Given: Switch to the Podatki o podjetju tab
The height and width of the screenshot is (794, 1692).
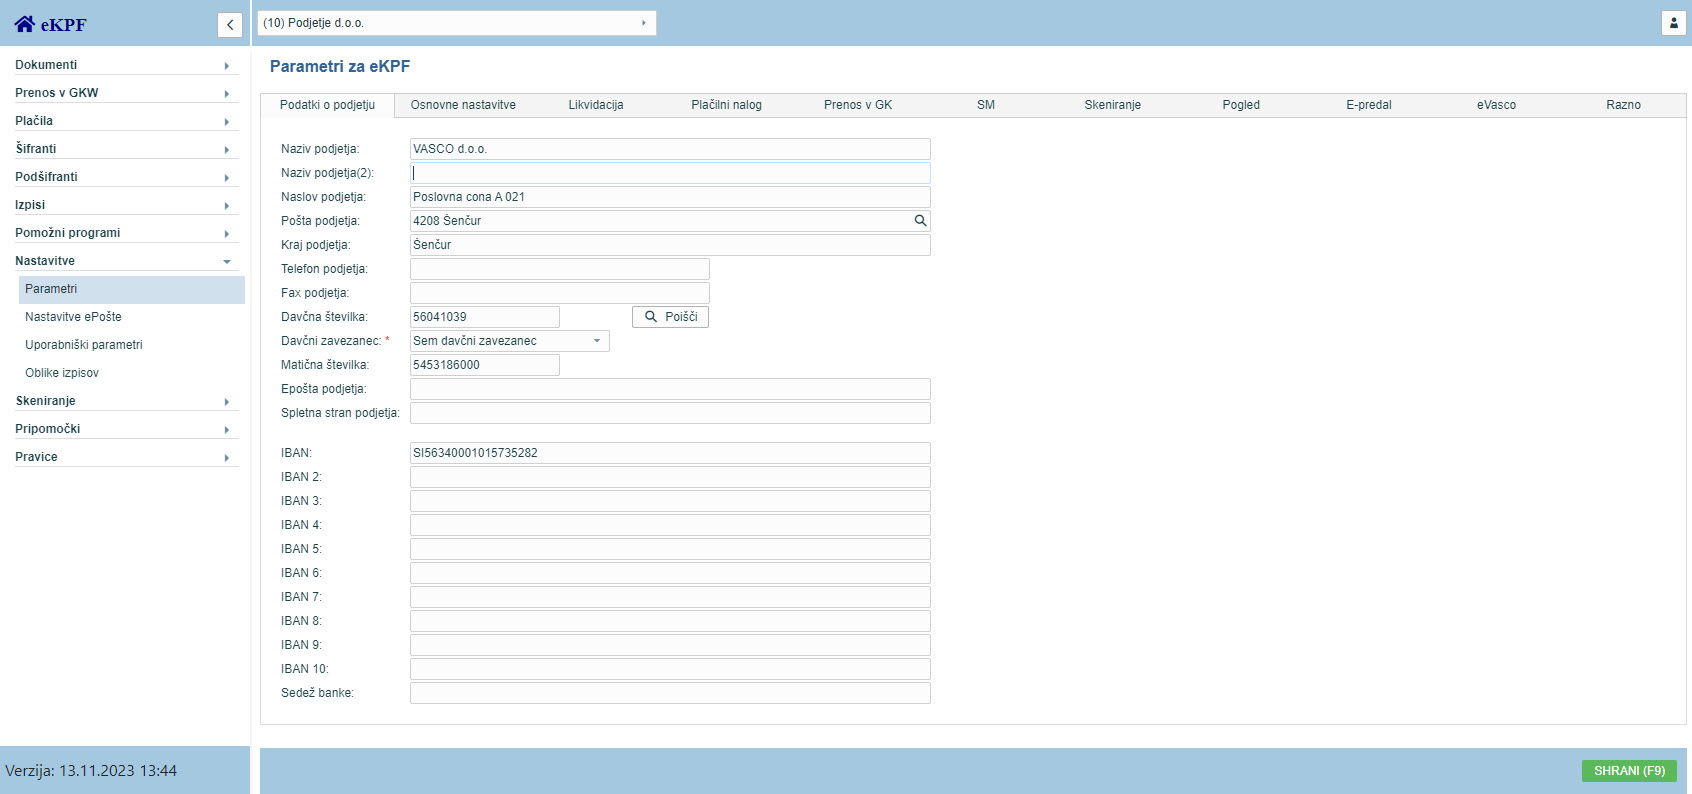Looking at the screenshot, I should (x=327, y=105).
